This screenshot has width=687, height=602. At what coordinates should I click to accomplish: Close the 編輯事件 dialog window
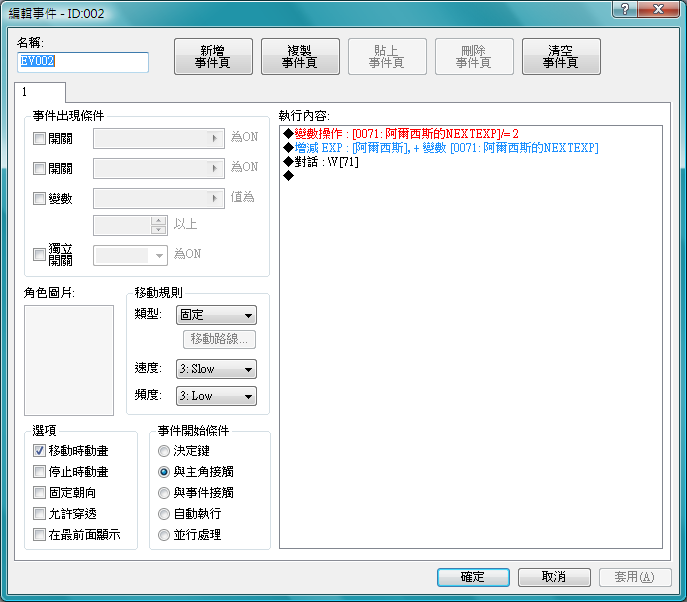(659, 9)
